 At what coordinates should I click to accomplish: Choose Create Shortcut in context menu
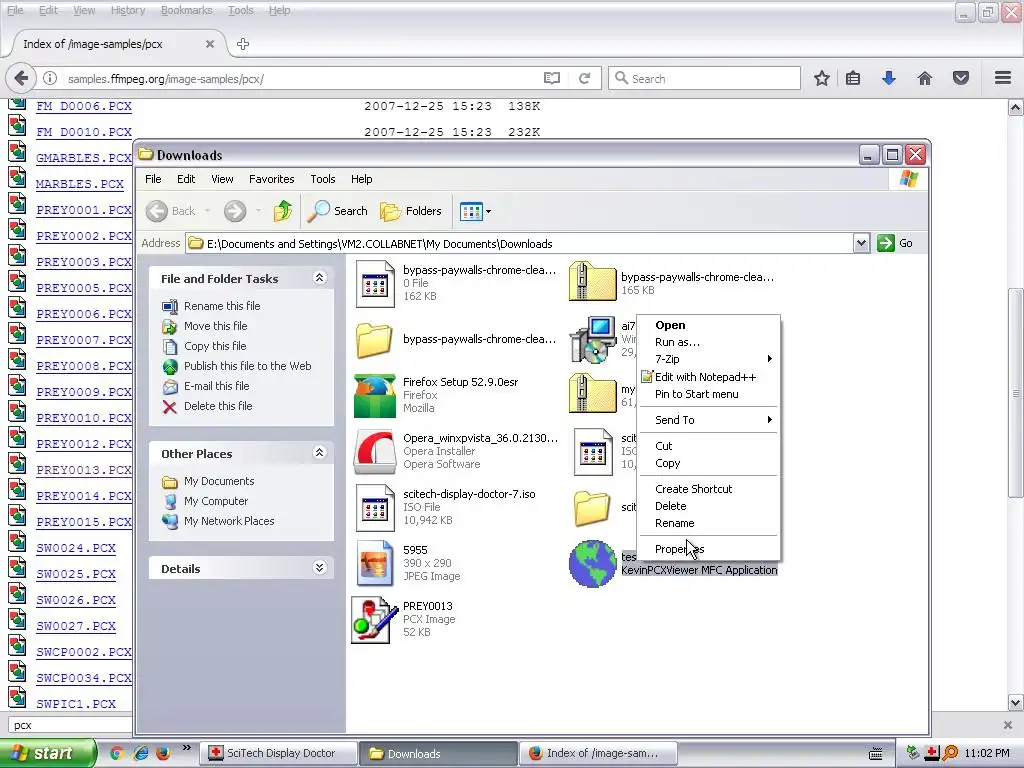click(709, 488)
